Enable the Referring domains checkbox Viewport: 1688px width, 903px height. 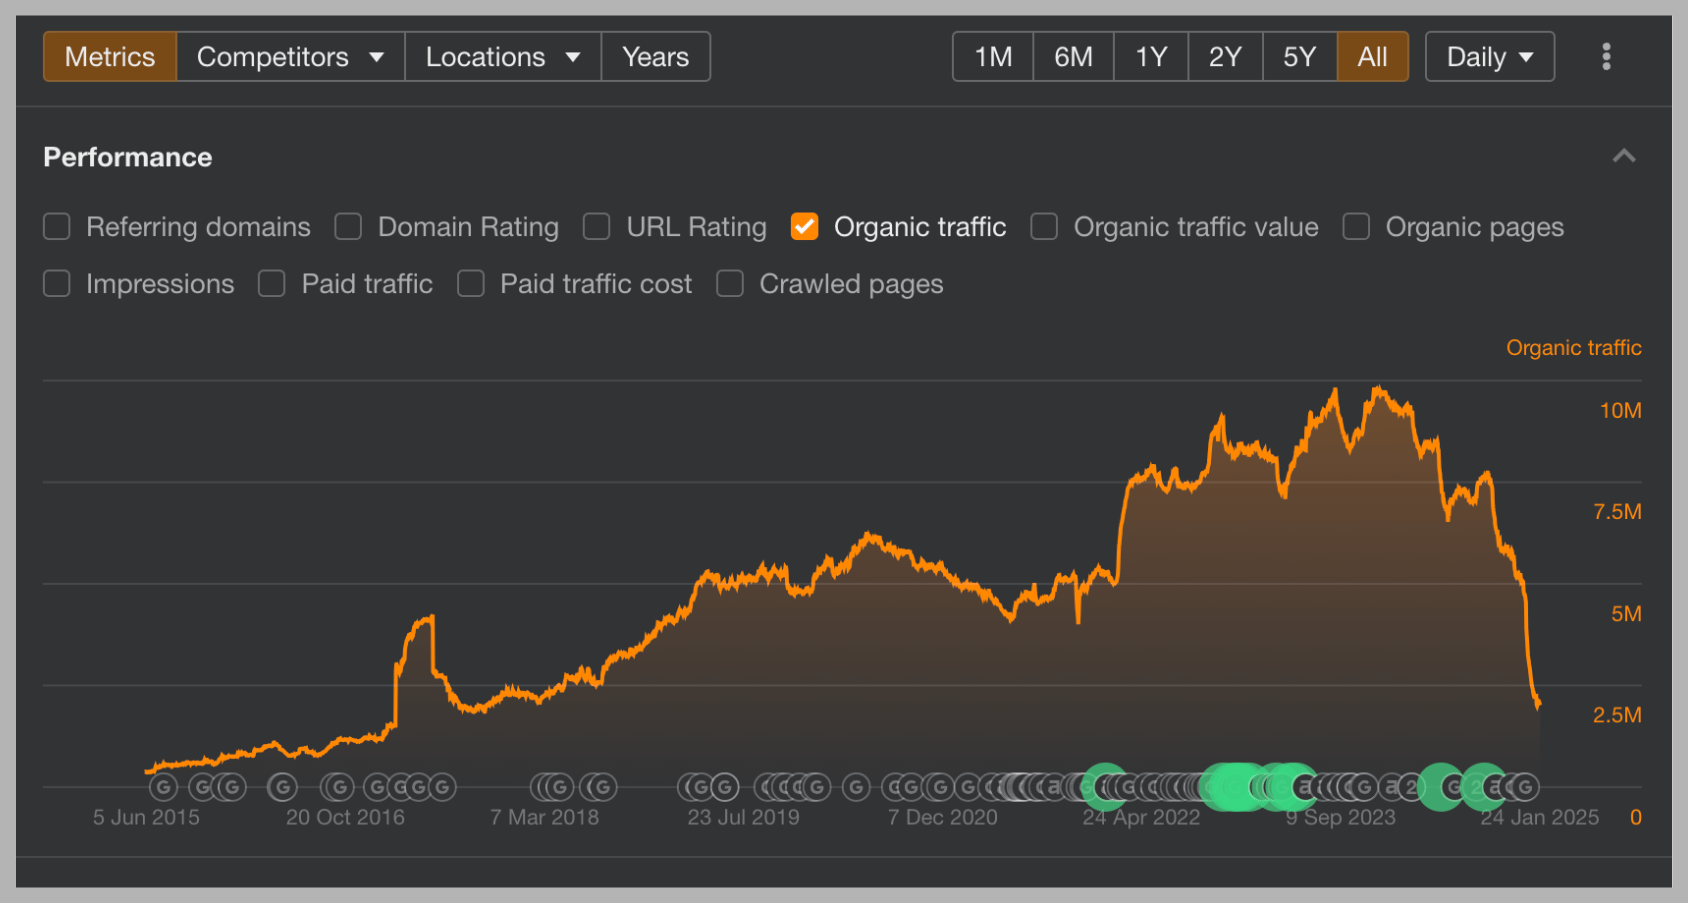[57, 227]
